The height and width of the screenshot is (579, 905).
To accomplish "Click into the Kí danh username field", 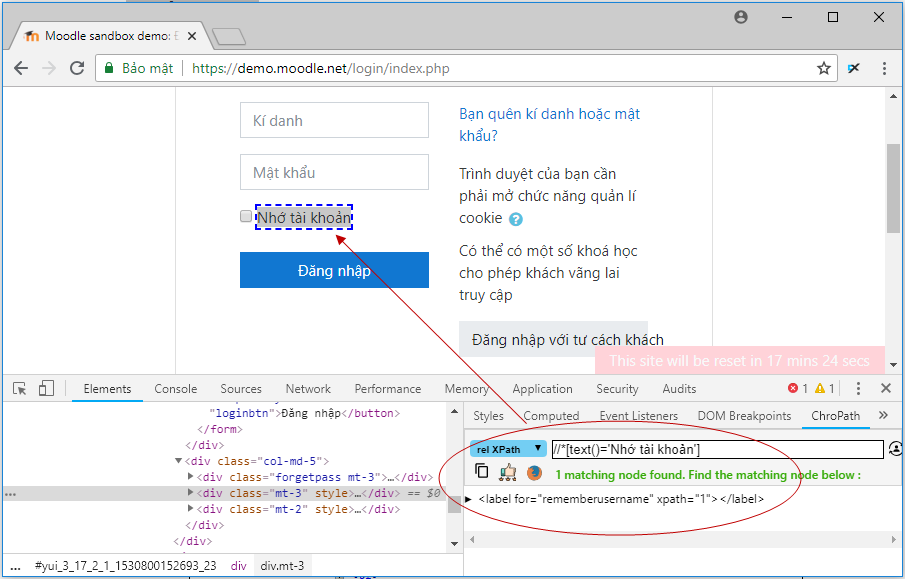I will pos(334,120).
